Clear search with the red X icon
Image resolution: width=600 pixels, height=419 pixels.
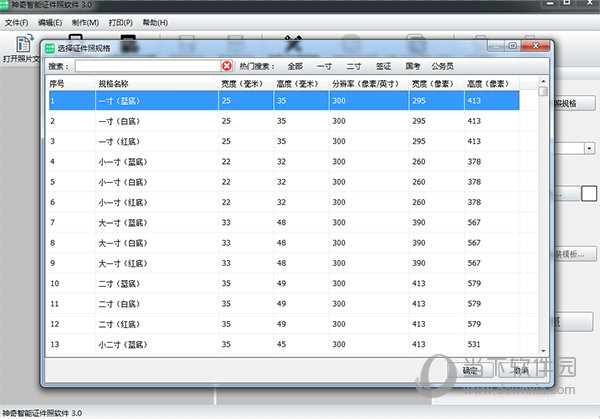tap(227, 66)
